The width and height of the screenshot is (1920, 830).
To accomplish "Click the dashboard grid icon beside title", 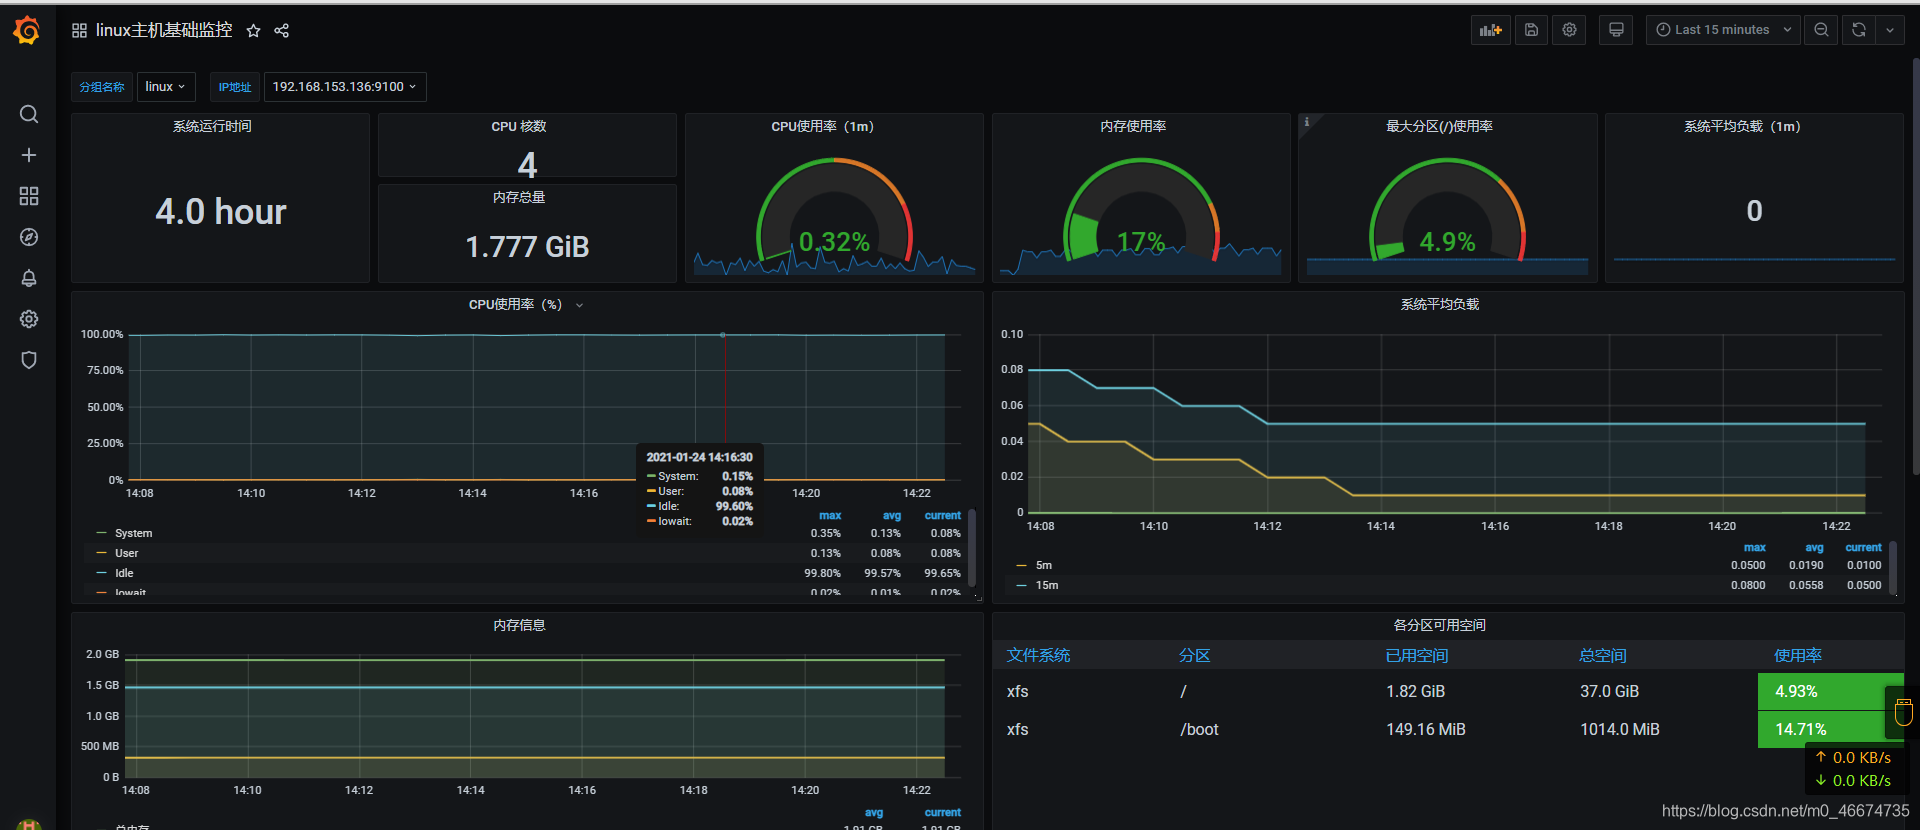I will click(79, 31).
